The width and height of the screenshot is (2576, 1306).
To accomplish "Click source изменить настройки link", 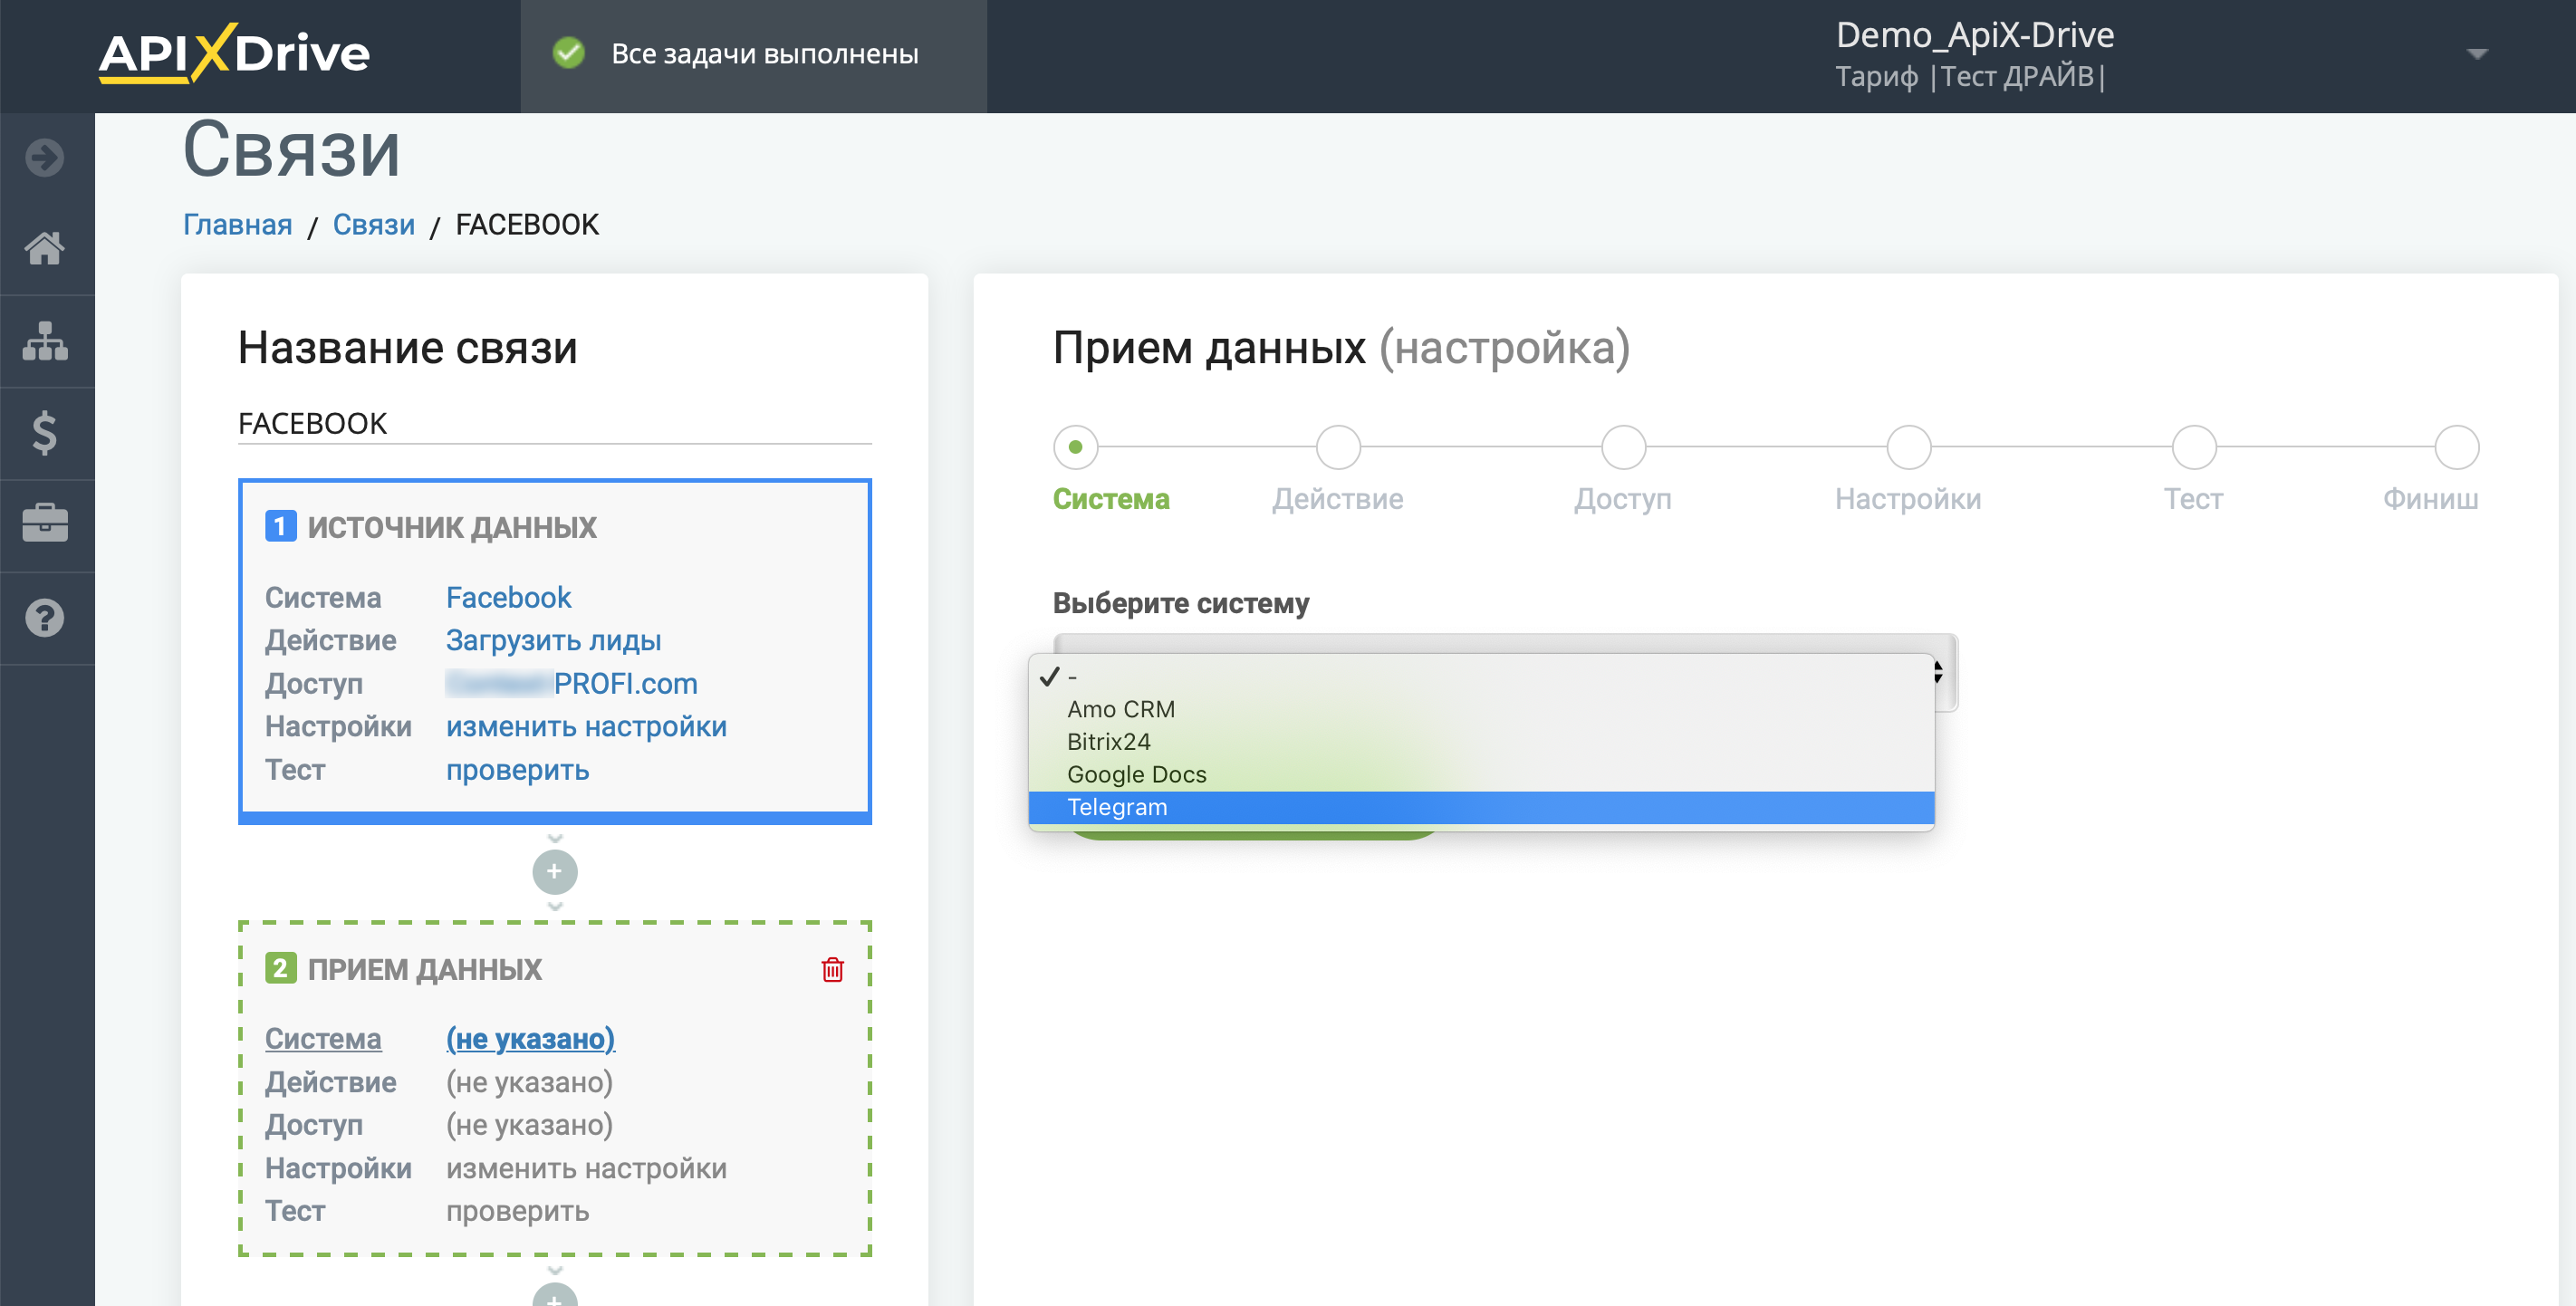I will pos(586,726).
